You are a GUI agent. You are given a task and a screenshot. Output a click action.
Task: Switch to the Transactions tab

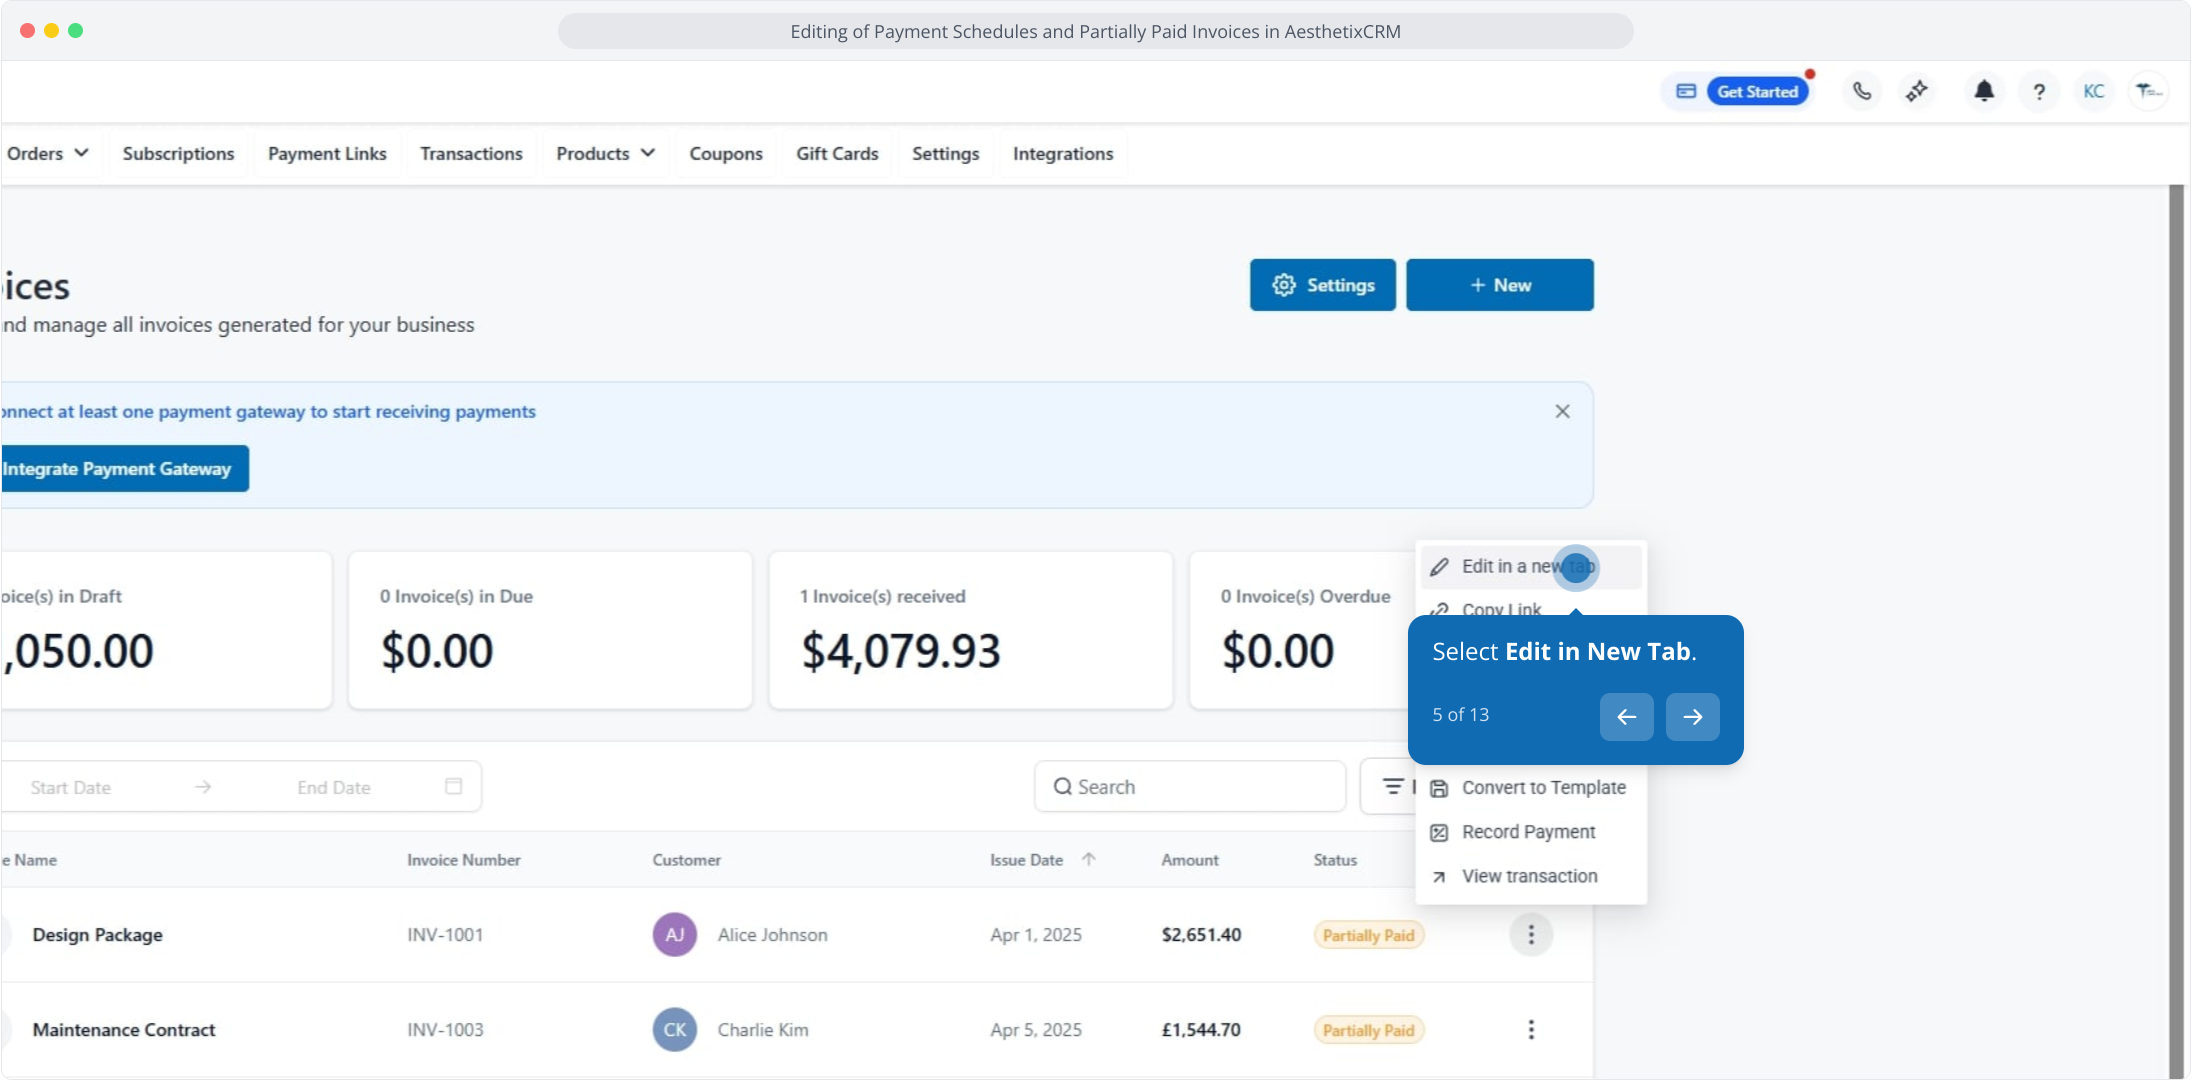[x=471, y=153]
